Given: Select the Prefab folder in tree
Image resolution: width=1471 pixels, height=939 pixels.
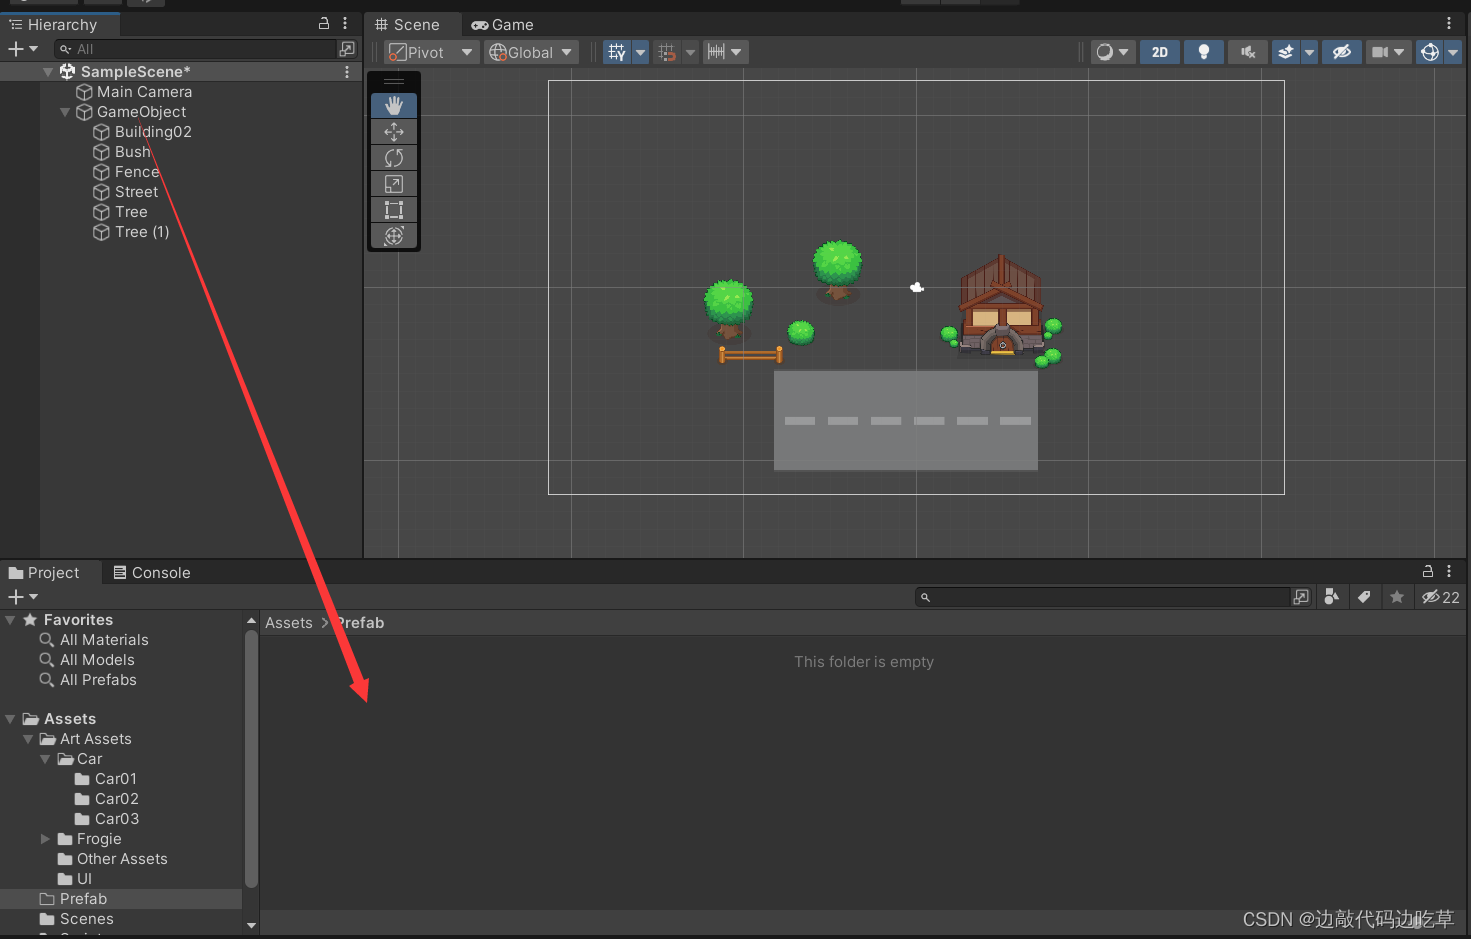Looking at the screenshot, I should [121, 898].
